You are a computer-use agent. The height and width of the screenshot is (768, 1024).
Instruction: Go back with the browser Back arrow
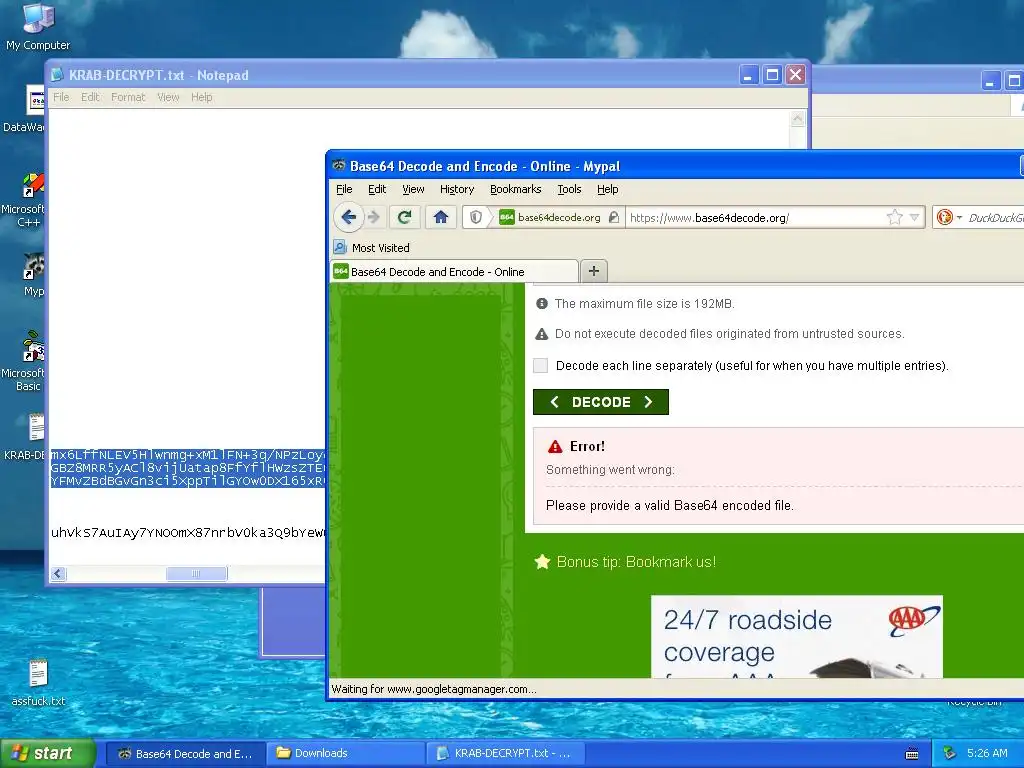[x=349, y=217]
